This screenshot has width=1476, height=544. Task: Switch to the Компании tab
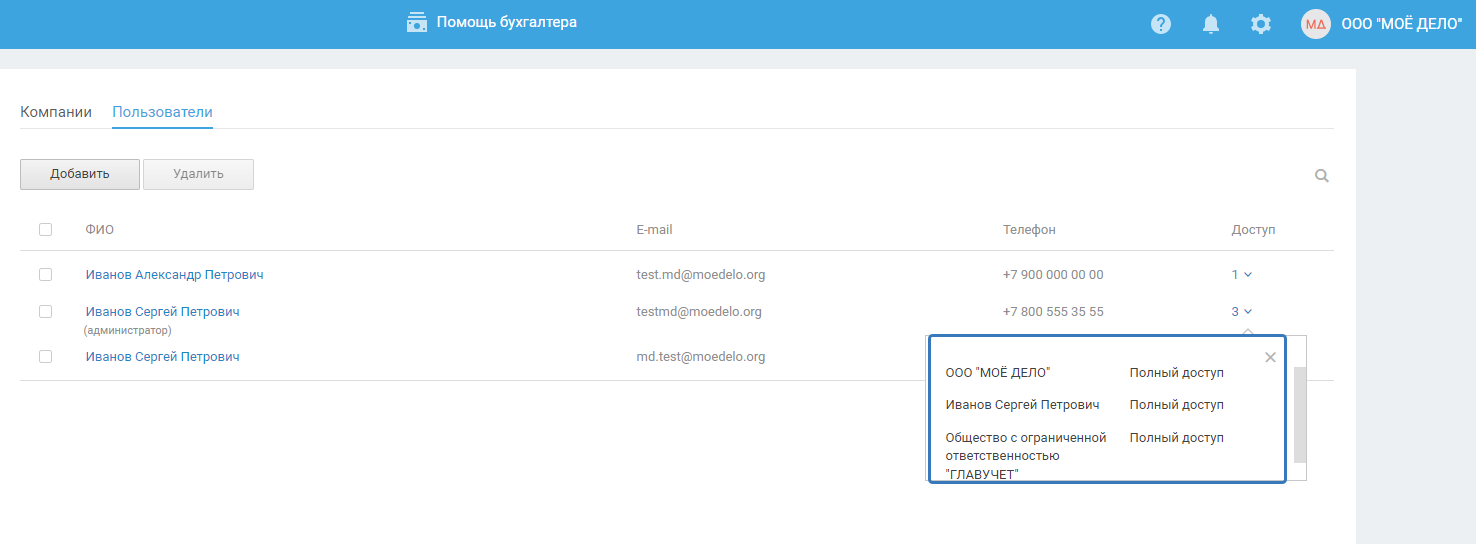(56, 112)
